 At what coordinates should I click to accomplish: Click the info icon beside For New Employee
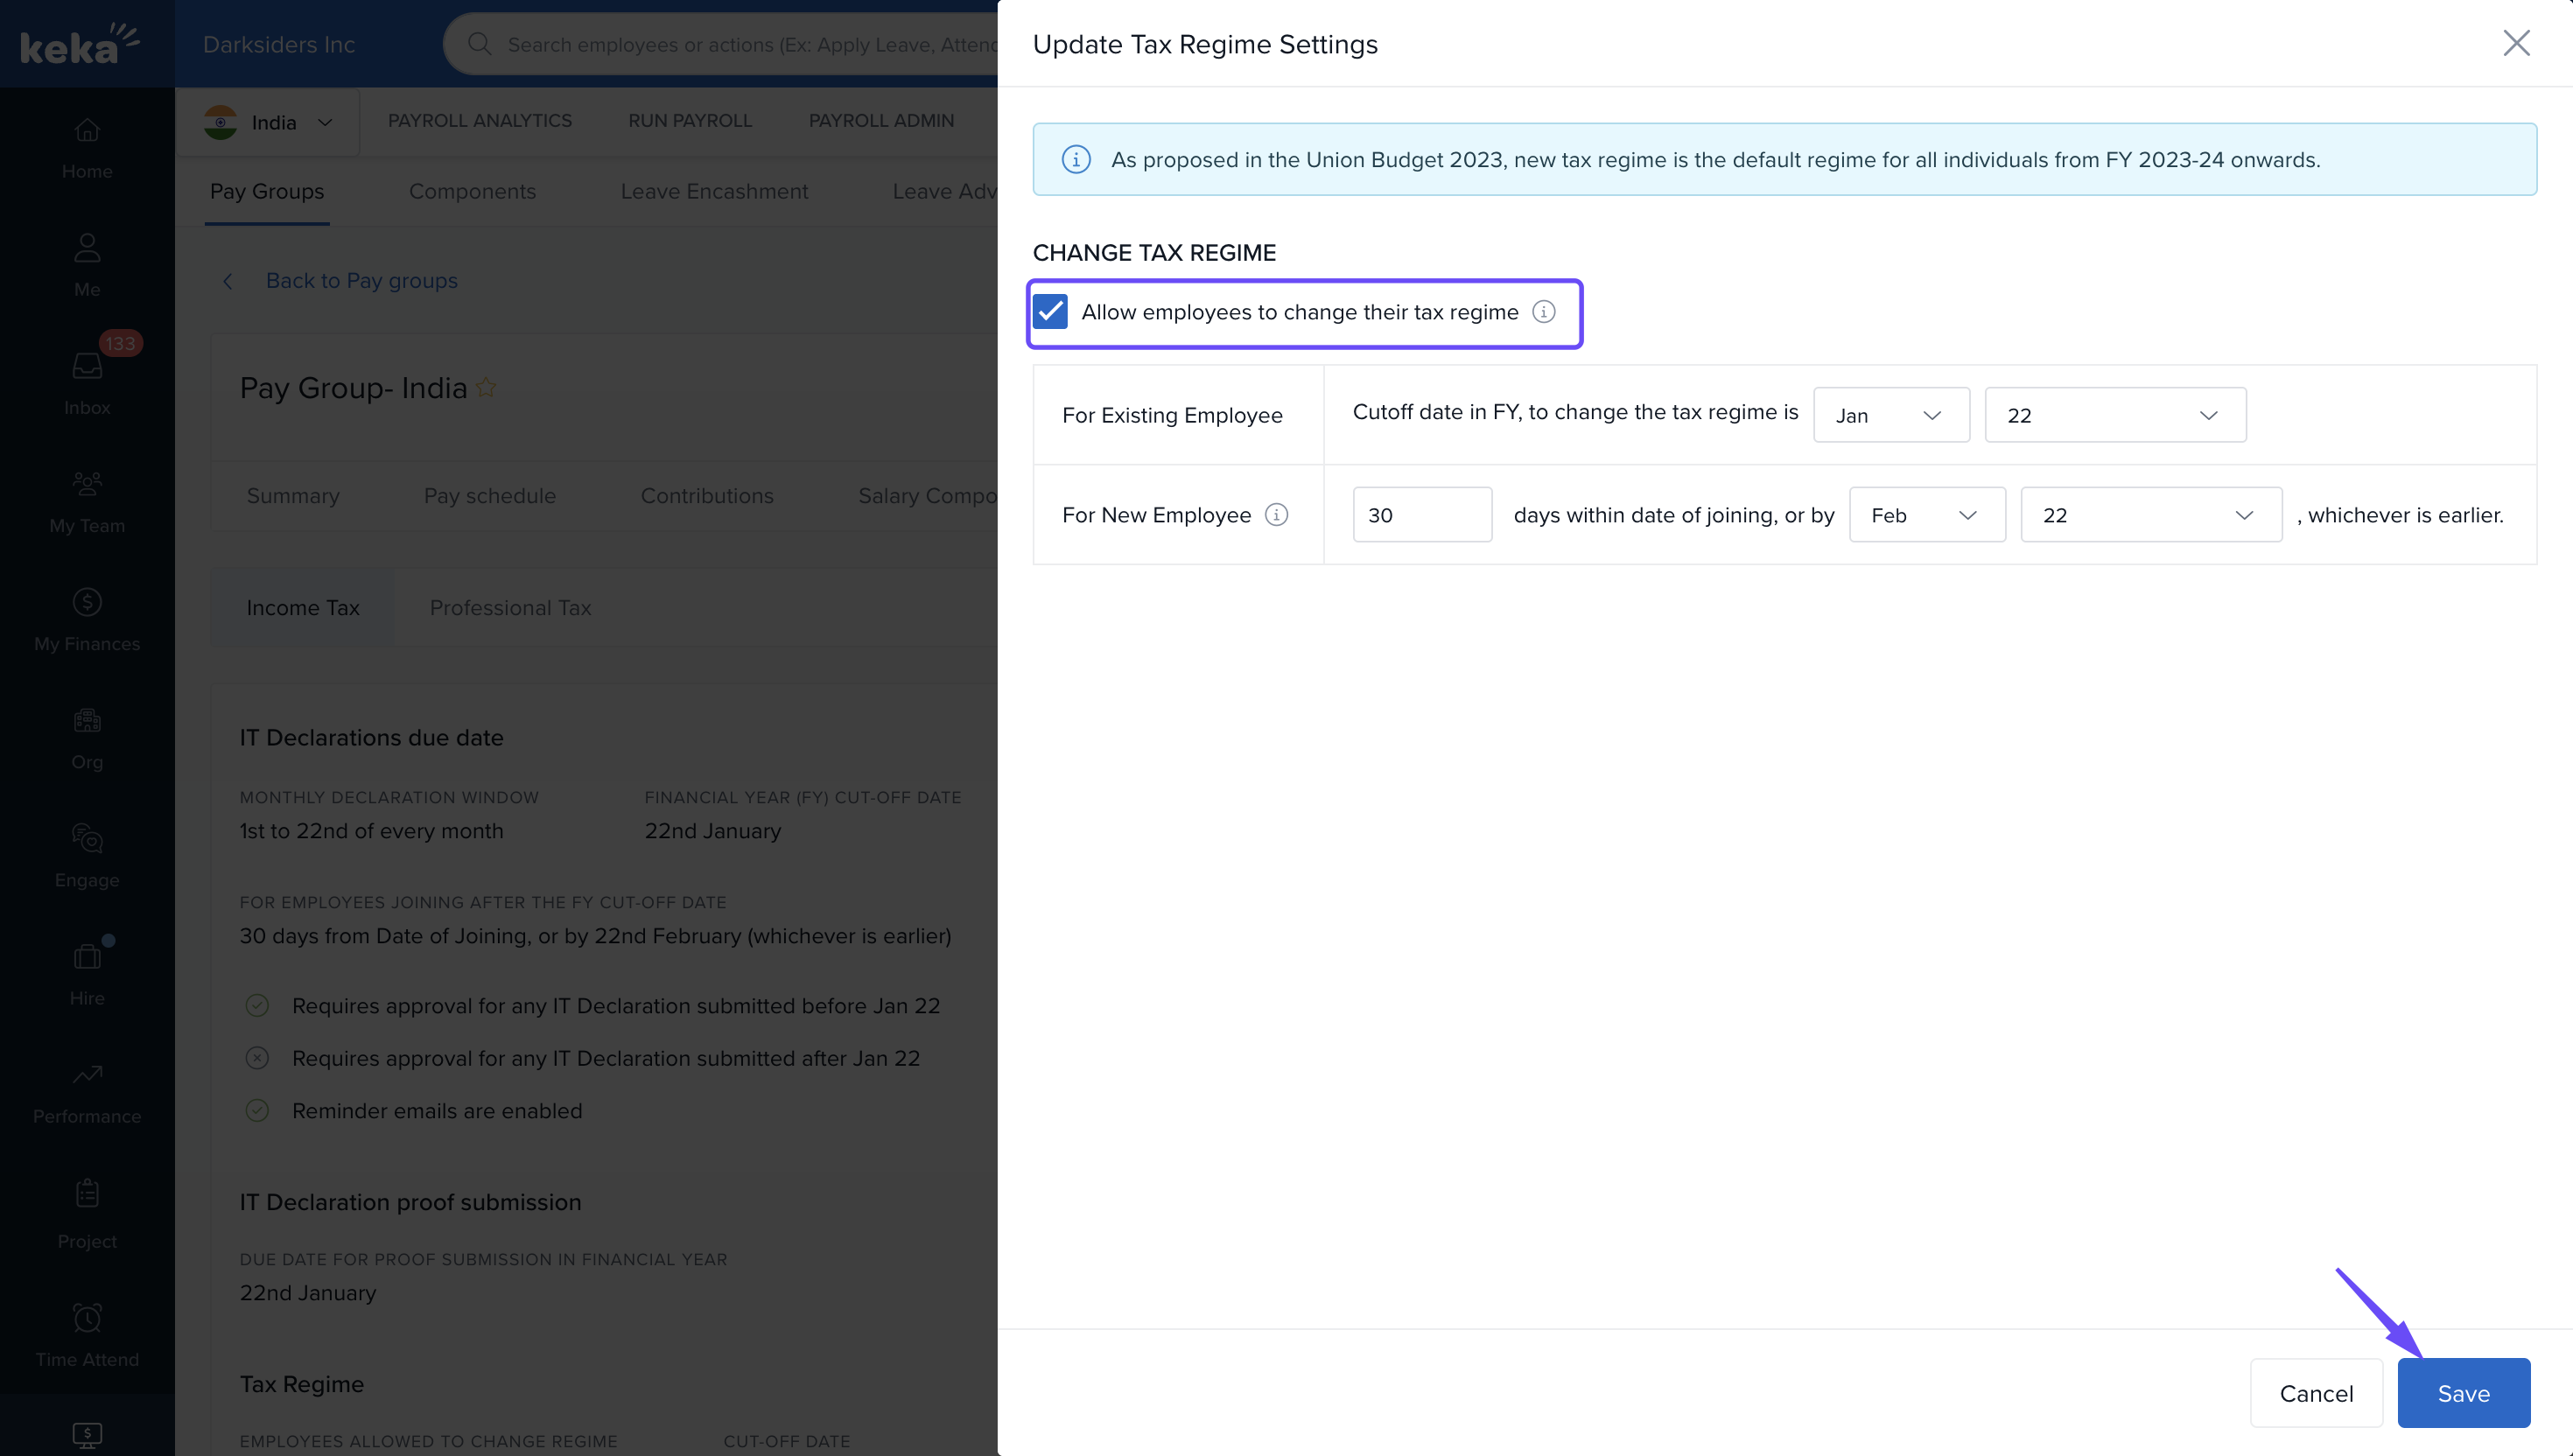(x=1276, y=515)
